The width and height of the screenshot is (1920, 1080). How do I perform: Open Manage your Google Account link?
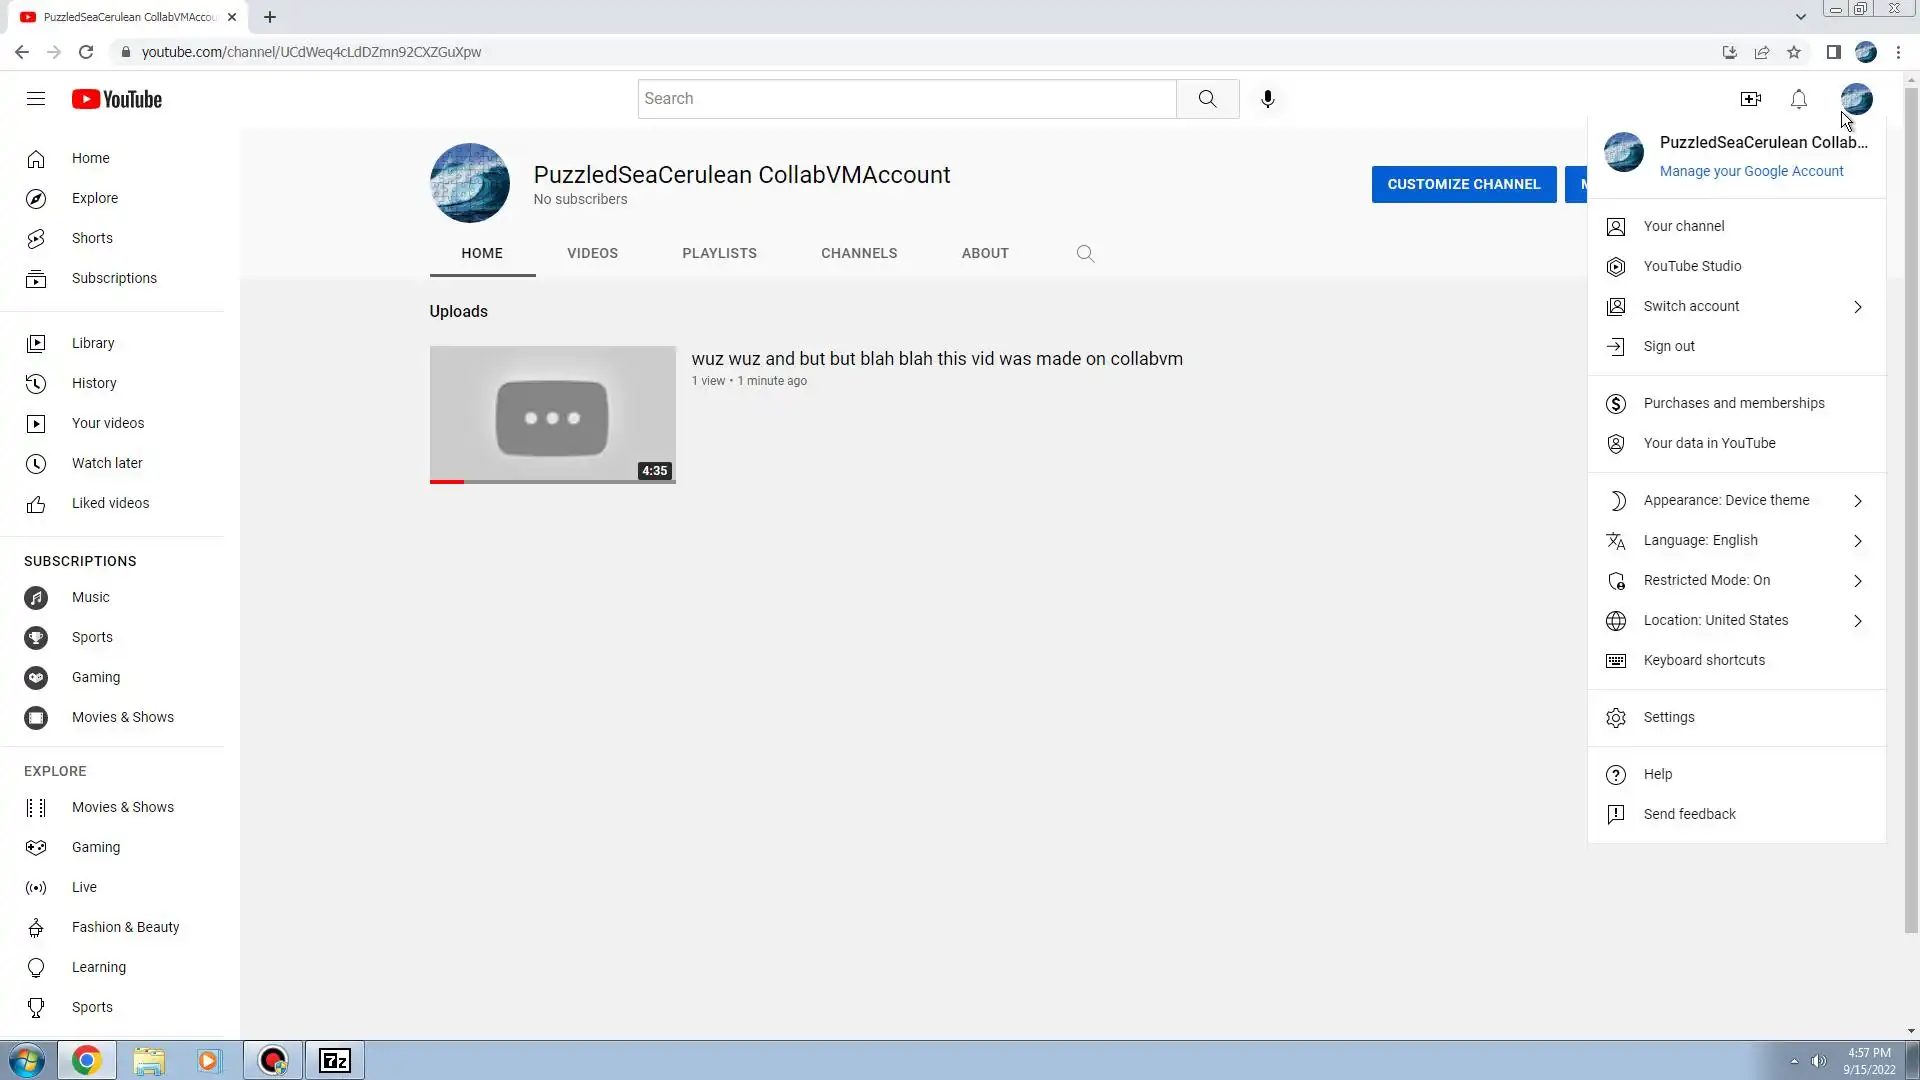[x=1751, y=171]
